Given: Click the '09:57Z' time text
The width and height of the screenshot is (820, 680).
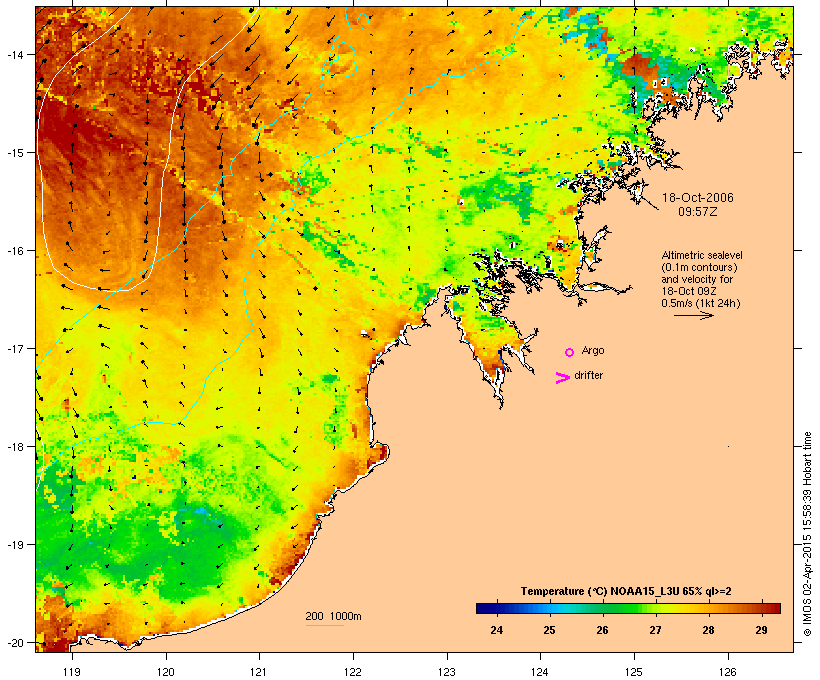Looking at the screenshot, I should pyautogui.click(x=698, y=212).
